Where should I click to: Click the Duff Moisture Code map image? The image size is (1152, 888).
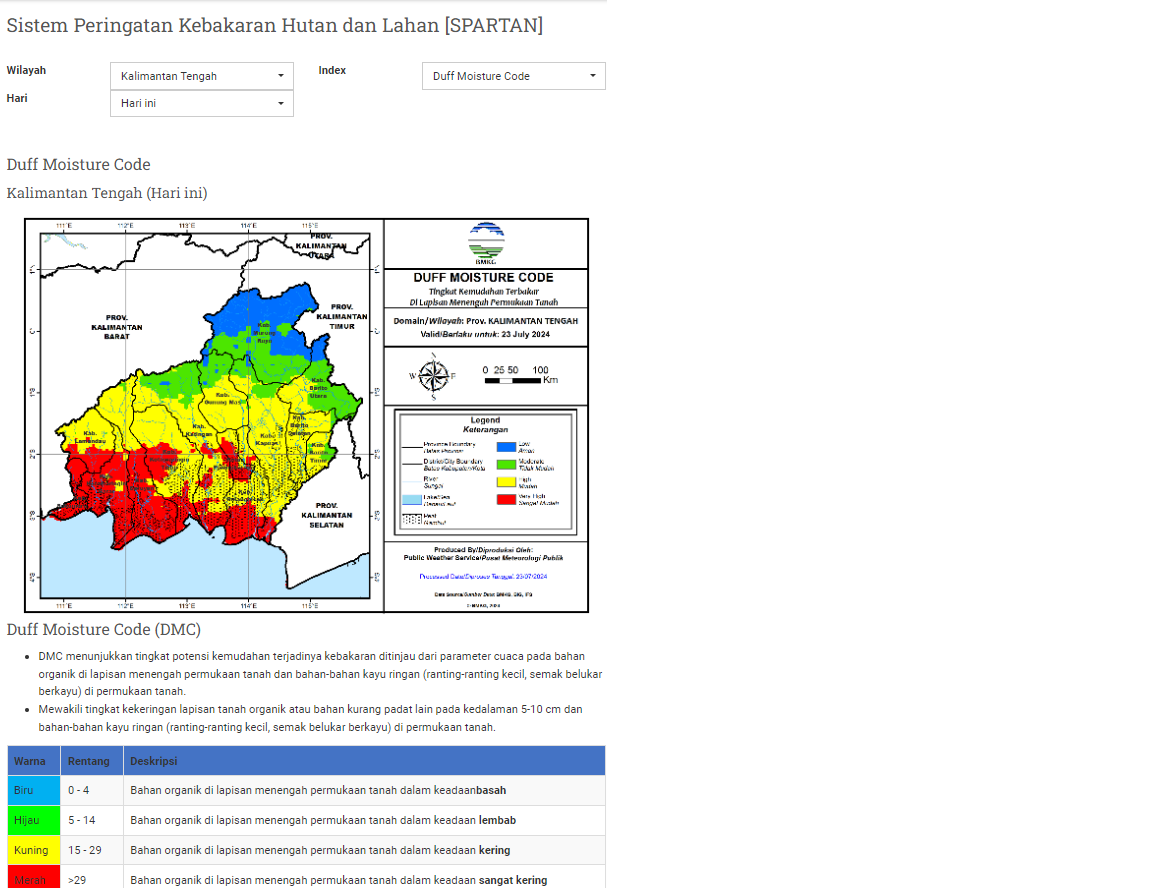pyautogui.click(x=306, y=415)
